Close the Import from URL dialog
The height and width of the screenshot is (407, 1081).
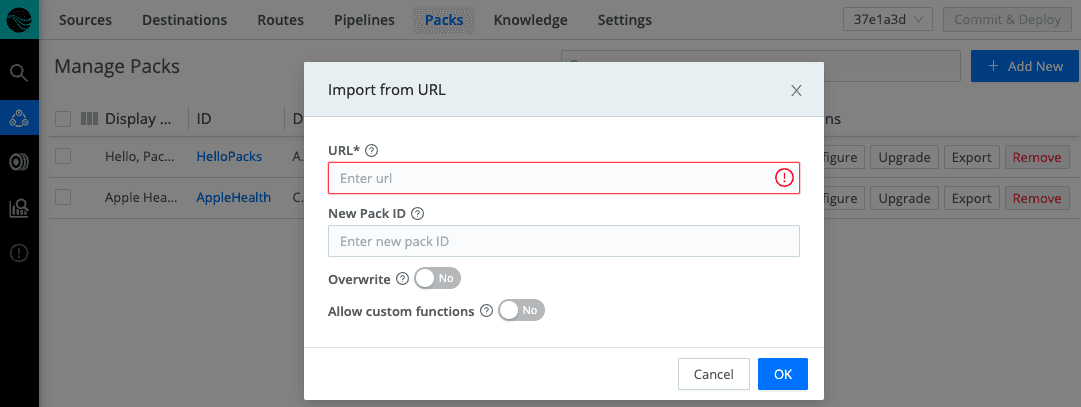(x=796, y=90)
